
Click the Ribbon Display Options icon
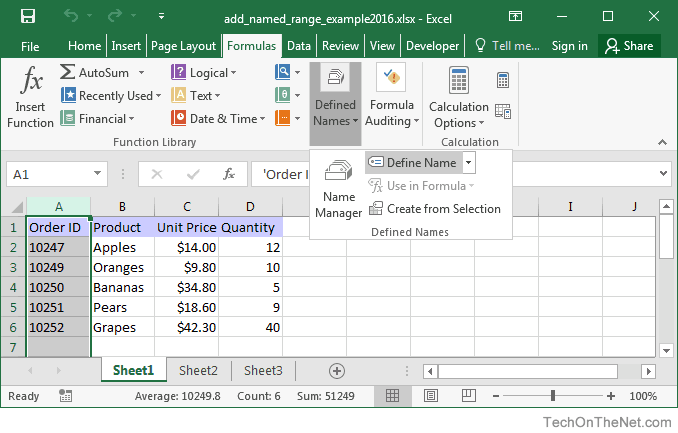point(515,16)
